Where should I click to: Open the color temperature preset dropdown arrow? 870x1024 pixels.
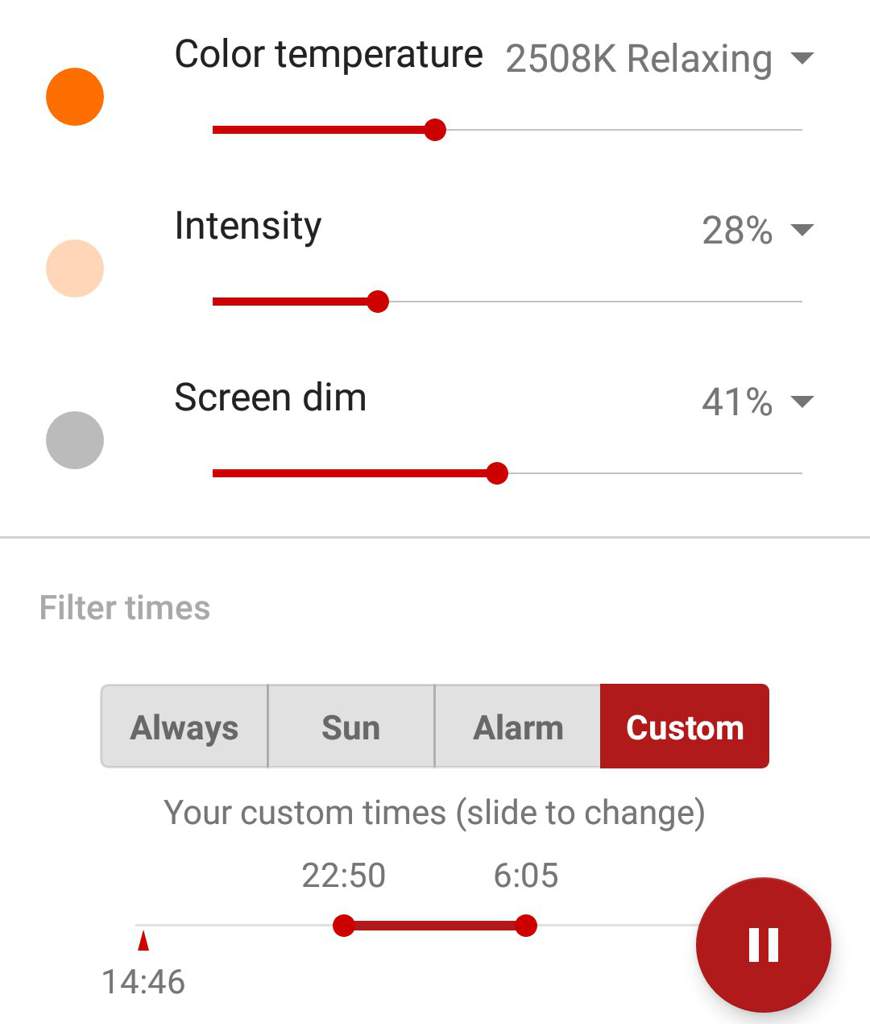click(802, 58)
